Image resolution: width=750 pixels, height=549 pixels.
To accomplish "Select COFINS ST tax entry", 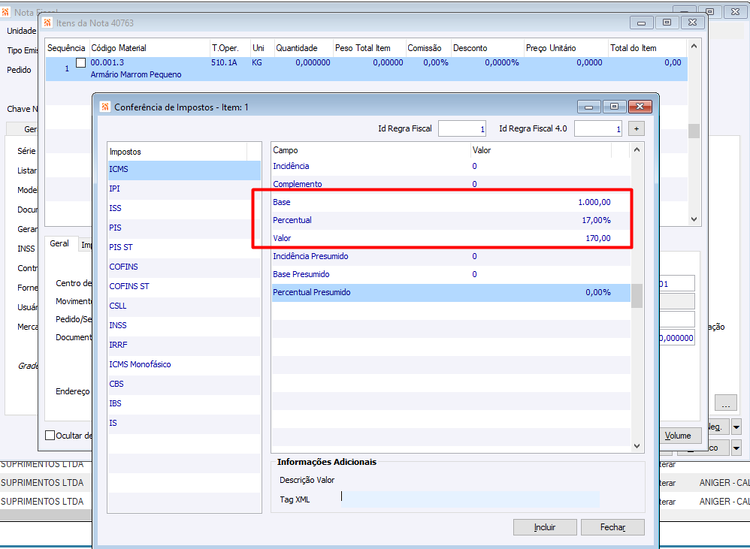I will pos(184,286).
